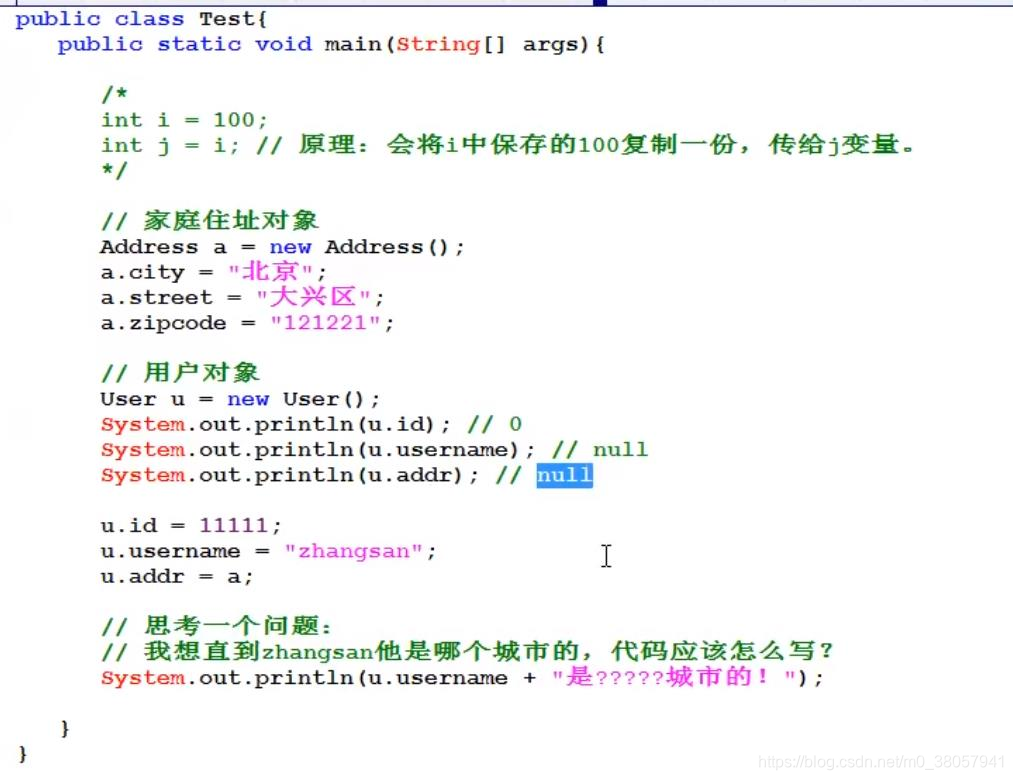The image size is (1013, 780).
Task: Click 'System.out.println(u.addr)' statement
Action: point(289,475)
